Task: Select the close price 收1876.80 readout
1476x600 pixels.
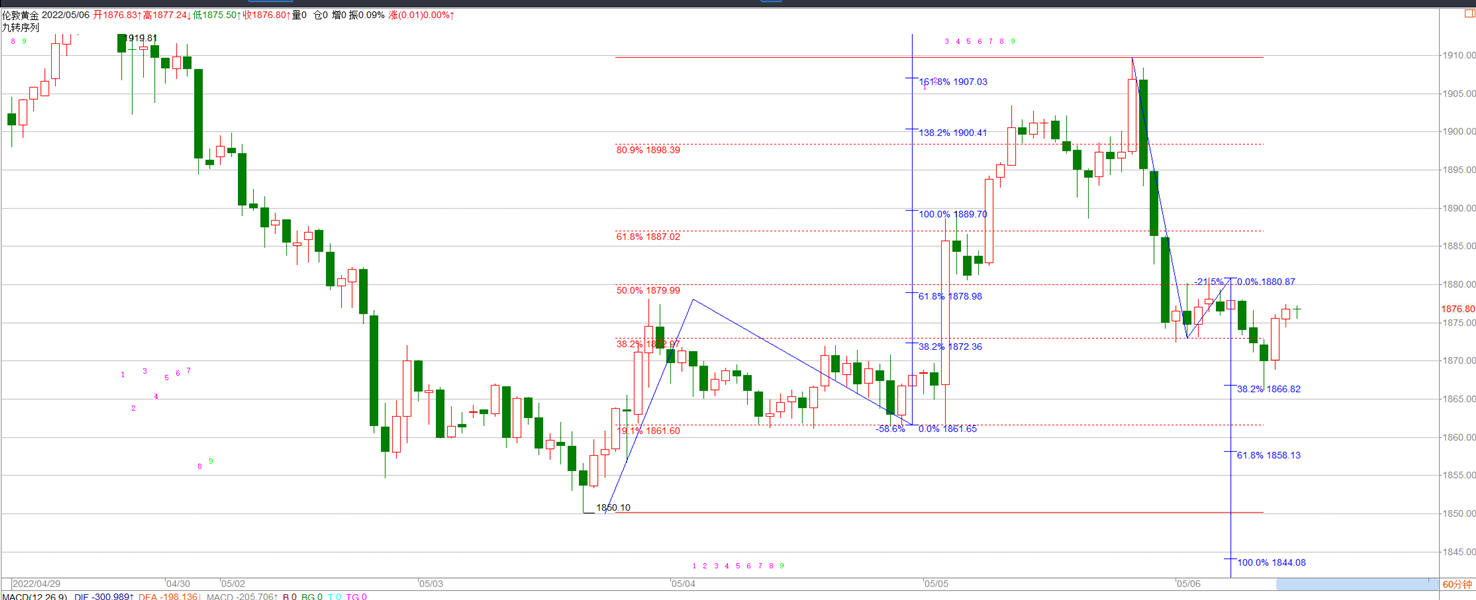Action: [267, 15]
